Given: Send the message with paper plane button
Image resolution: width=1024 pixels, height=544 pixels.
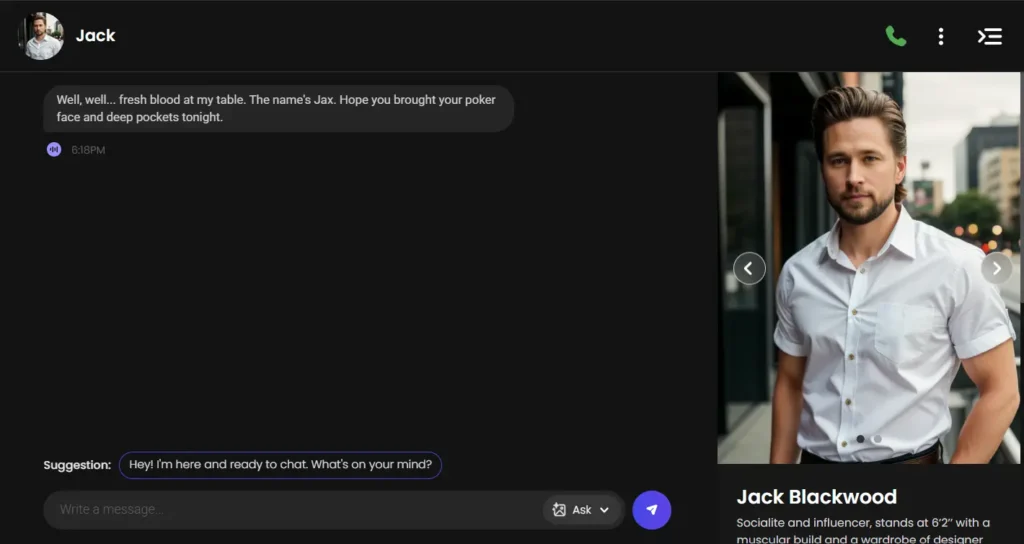Looking at the screenshot, I should [651, 510].
